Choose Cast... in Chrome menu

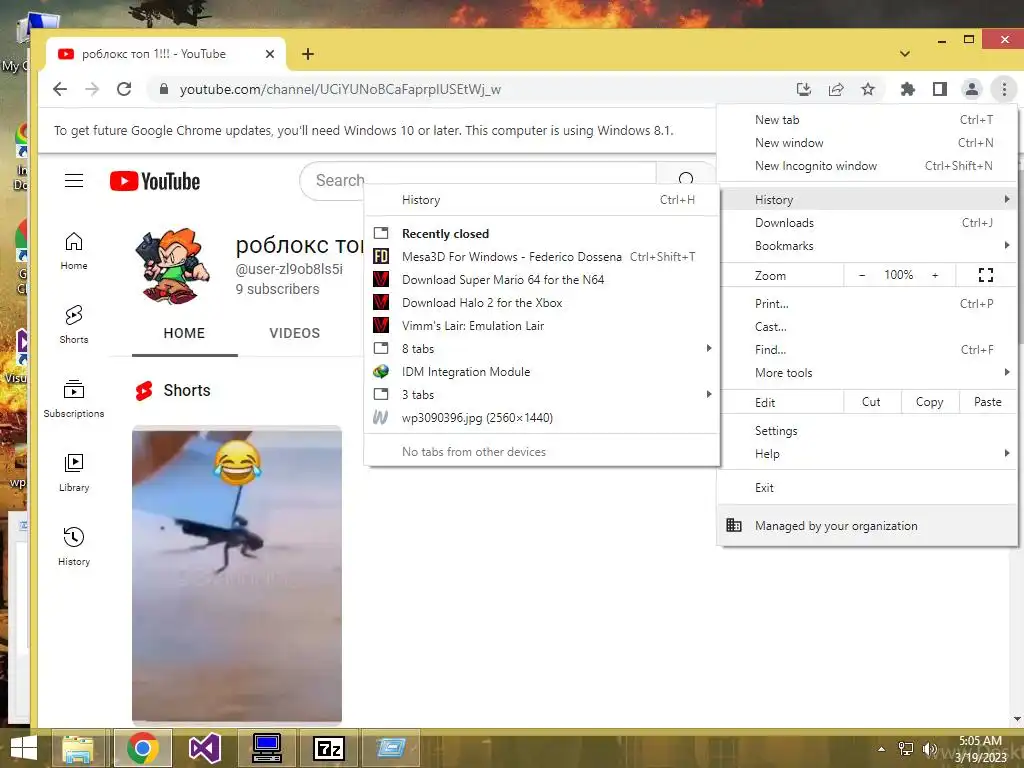click(x=867, y=327)
